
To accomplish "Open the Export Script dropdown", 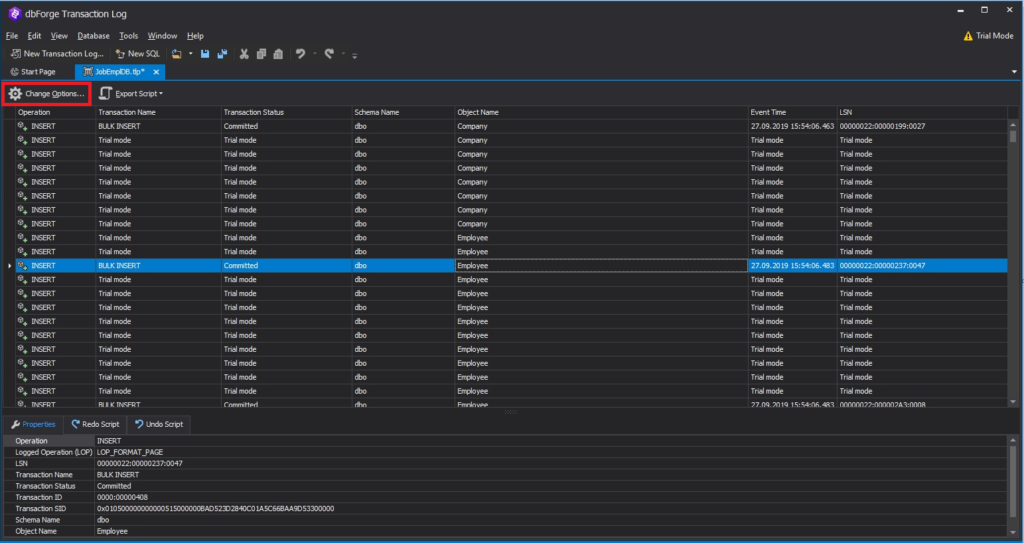I will [x=131, y=94].
